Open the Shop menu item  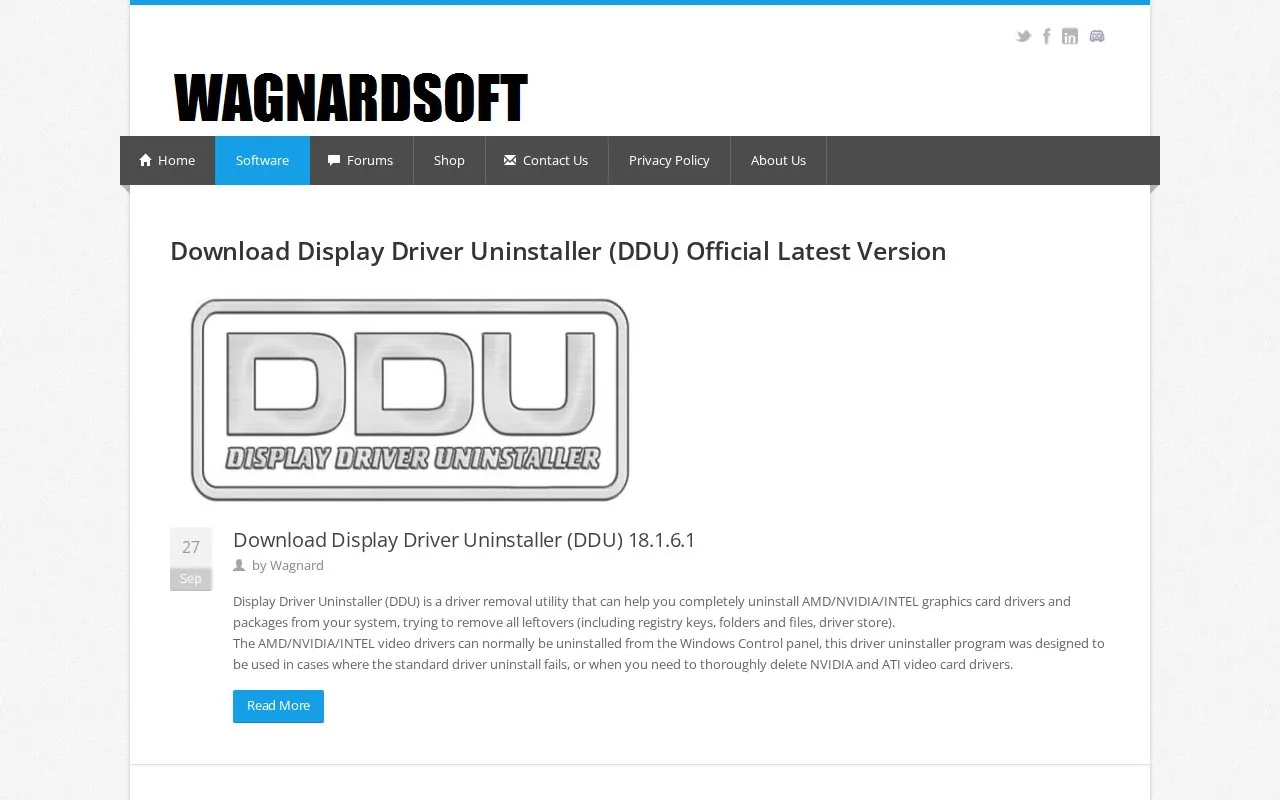click(x=449, y=160)
